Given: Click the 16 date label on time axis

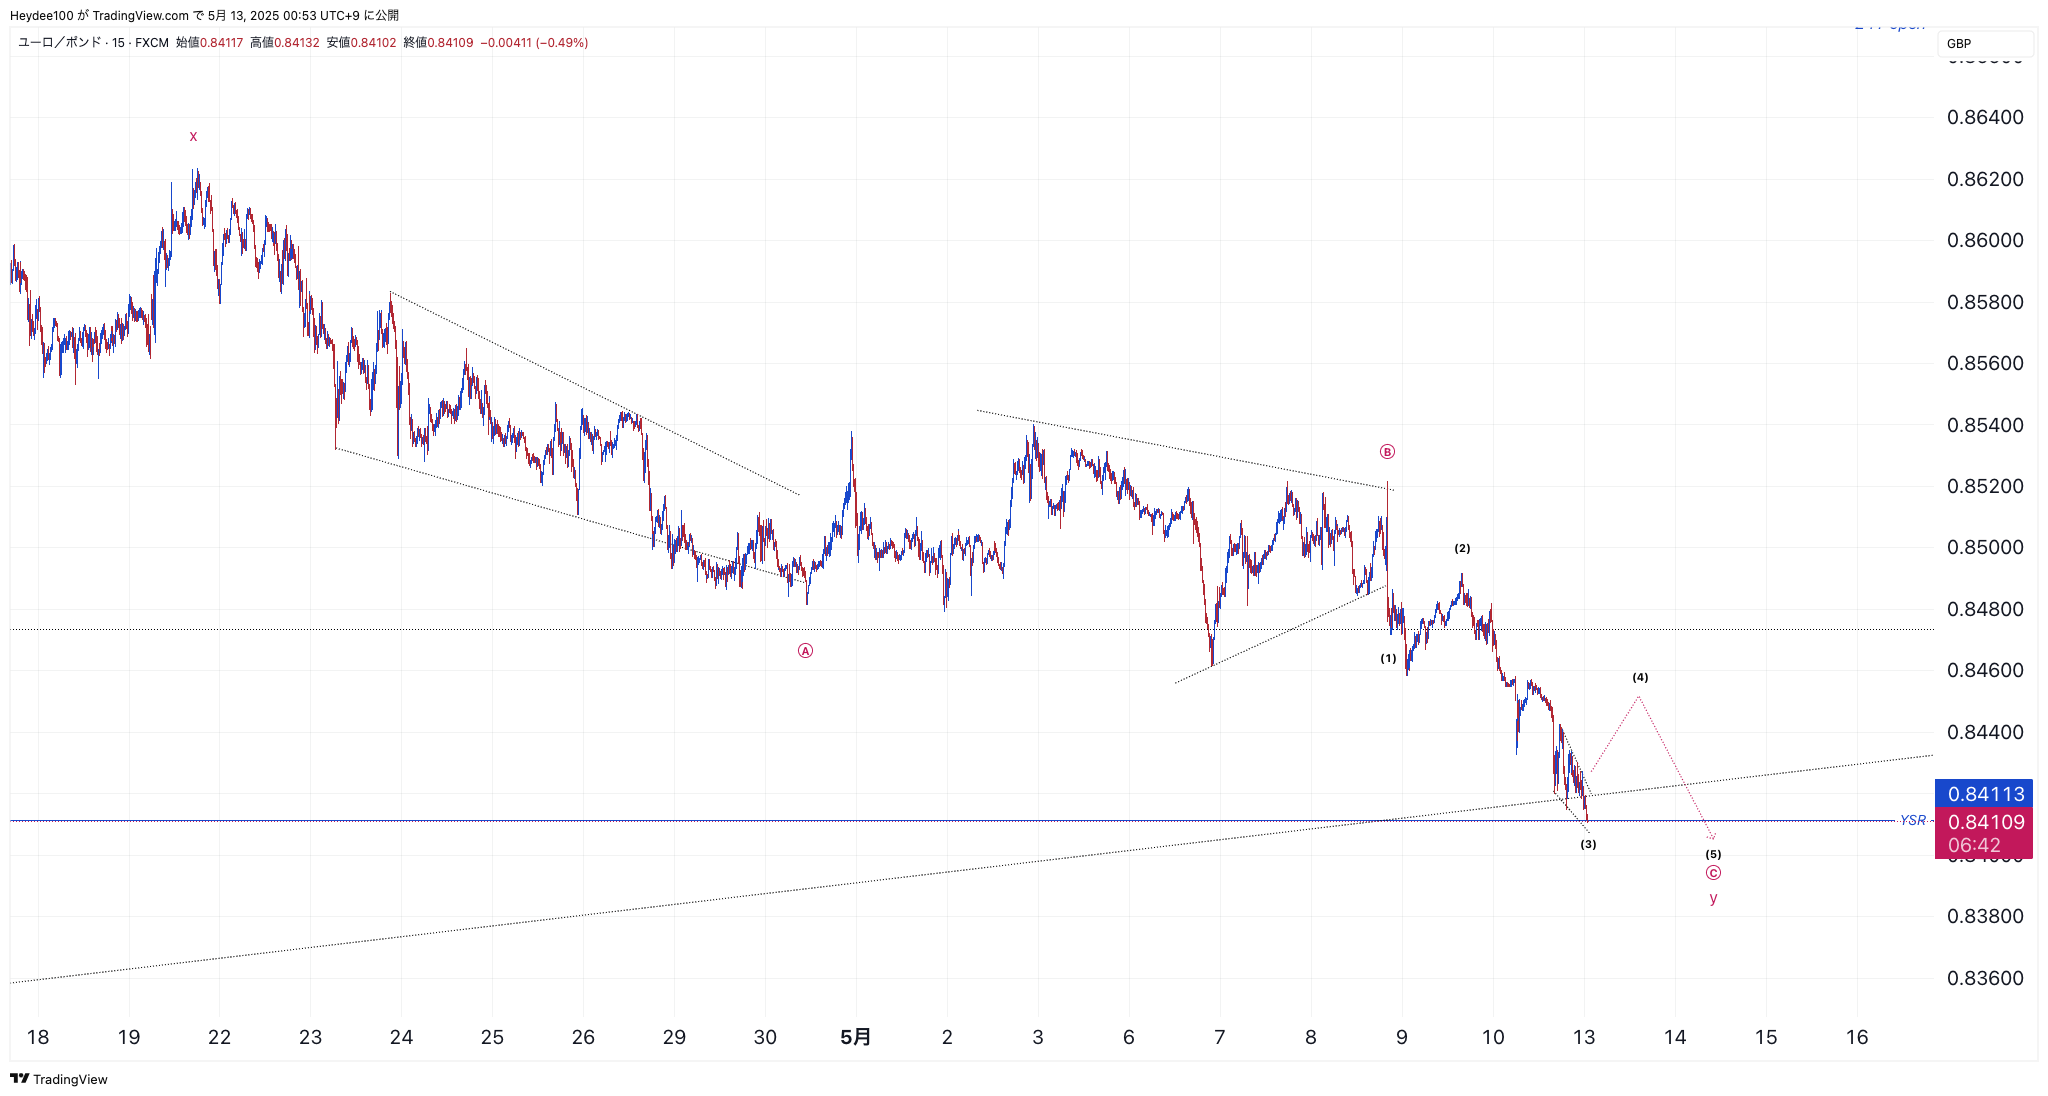Looking at the screenshot, I should [1857, 1037].
